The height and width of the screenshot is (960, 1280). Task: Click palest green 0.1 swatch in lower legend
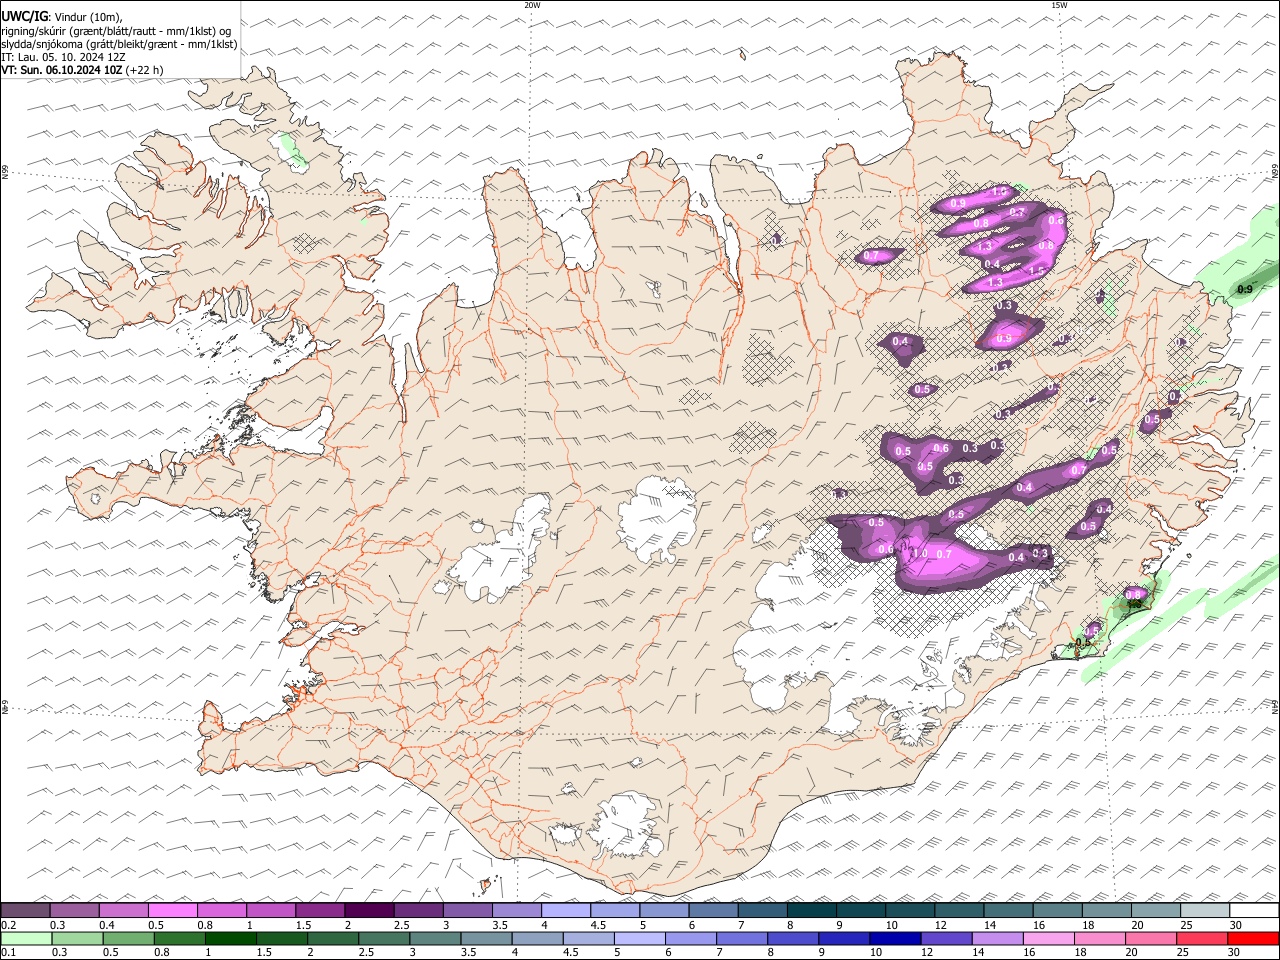point(26,938)
